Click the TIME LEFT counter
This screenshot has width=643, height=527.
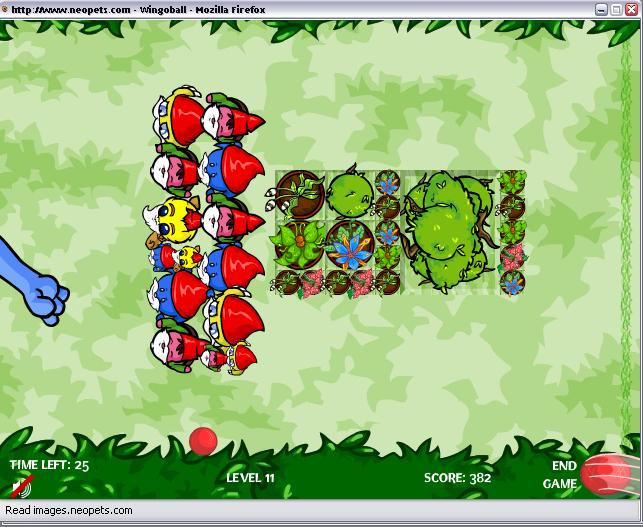point(50,465)
